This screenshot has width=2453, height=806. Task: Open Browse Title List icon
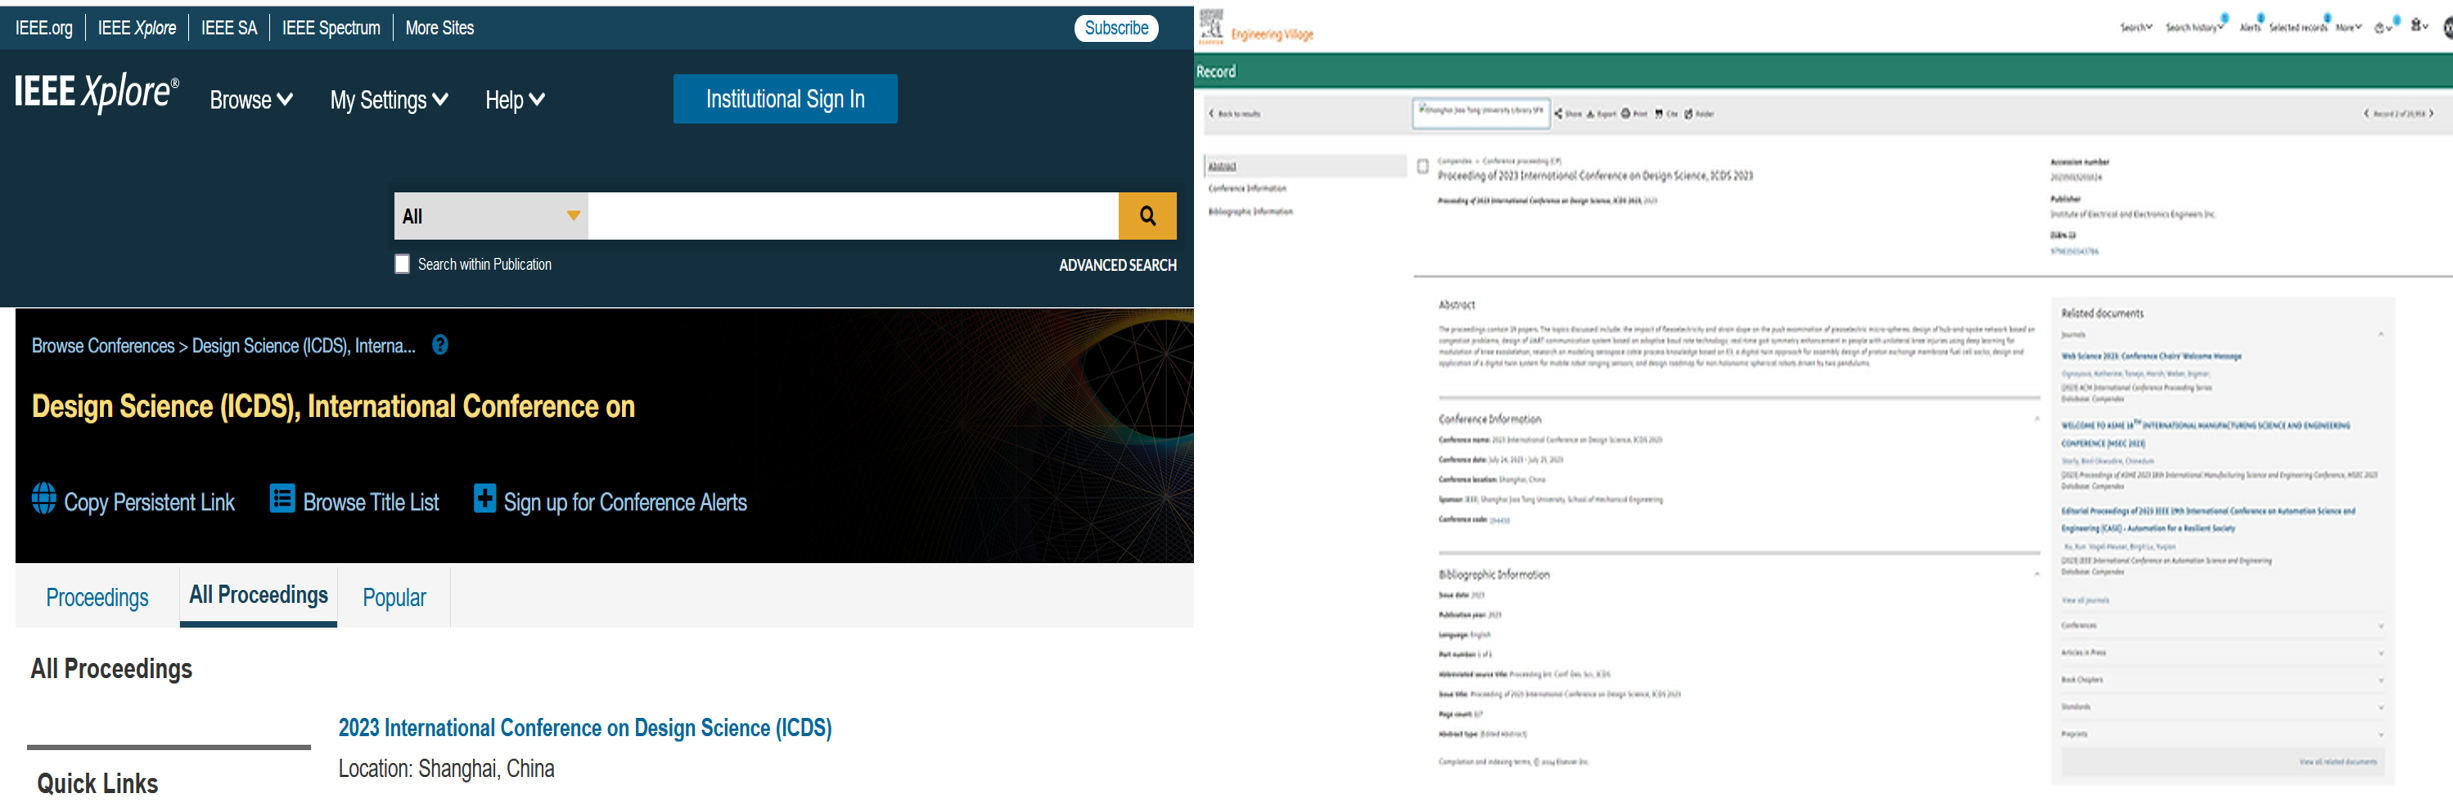pyautogui.click(x=282, y=498)
